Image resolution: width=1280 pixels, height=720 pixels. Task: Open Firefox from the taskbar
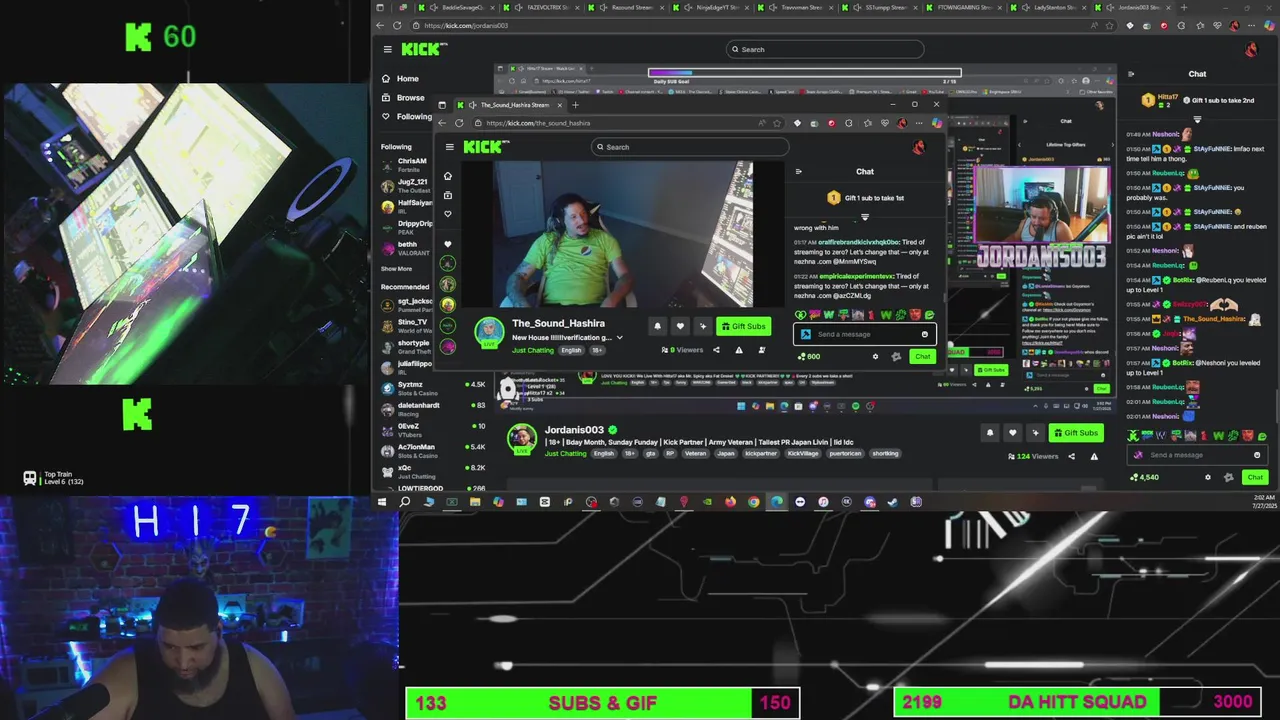730,502
